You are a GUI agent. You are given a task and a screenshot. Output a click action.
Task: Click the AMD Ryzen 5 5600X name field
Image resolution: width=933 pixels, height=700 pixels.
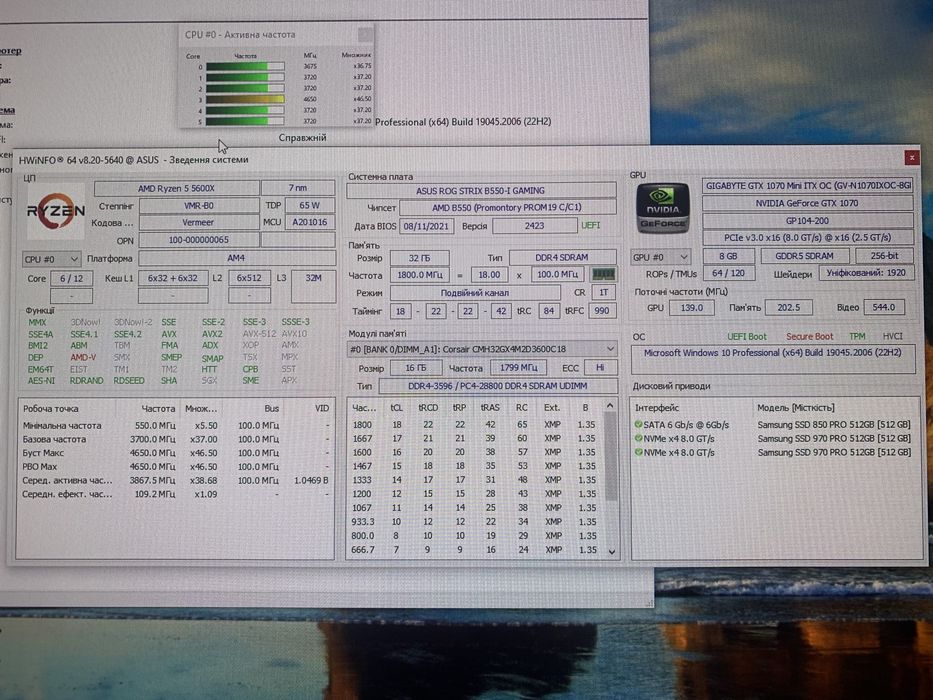177,188
